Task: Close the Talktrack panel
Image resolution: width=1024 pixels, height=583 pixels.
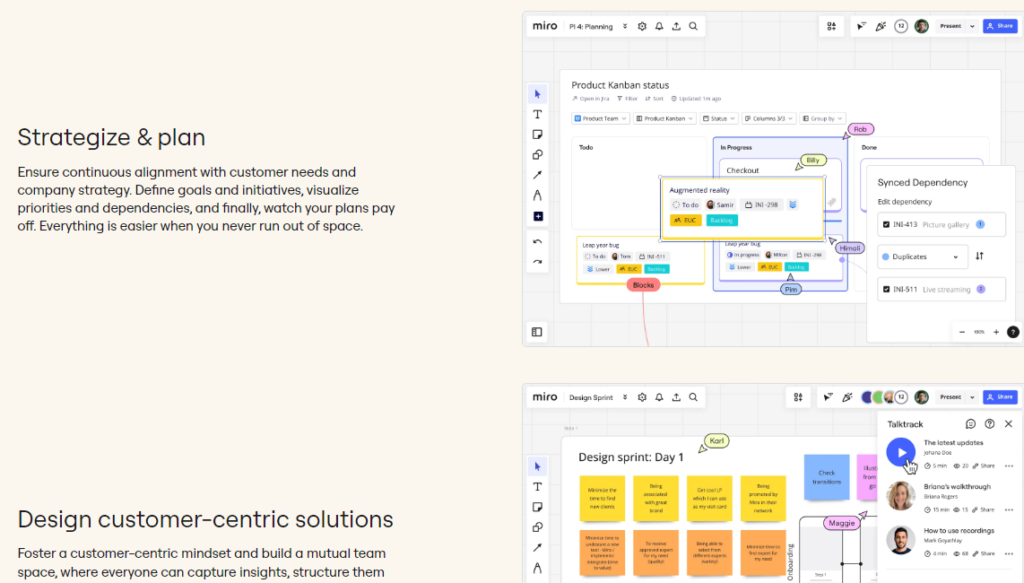Action: [1008, 424]
